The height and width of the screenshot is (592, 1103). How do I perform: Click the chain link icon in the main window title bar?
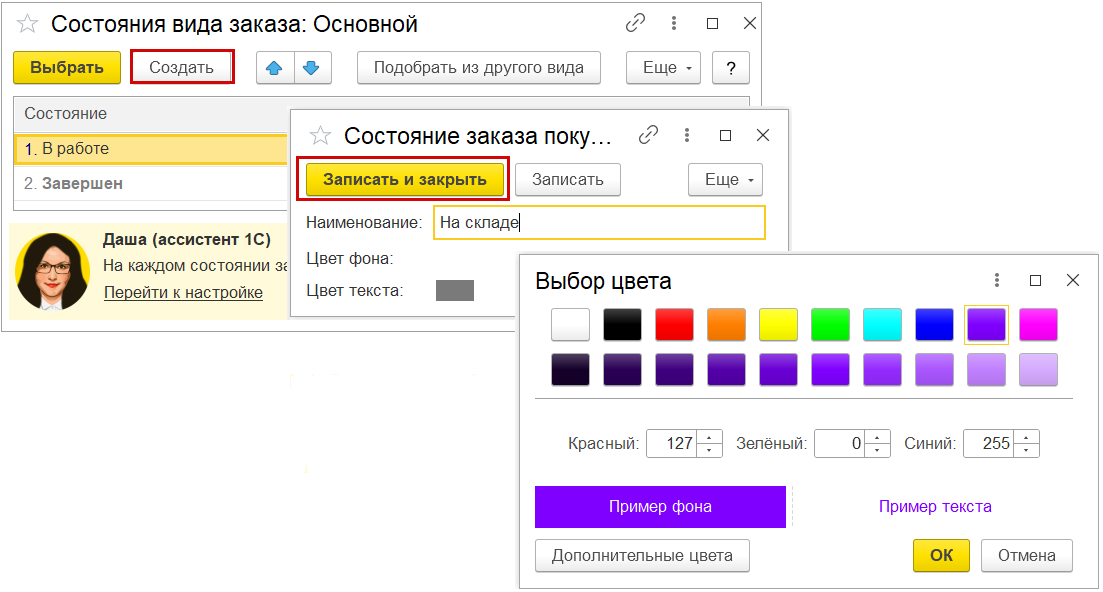coord(636,22)
